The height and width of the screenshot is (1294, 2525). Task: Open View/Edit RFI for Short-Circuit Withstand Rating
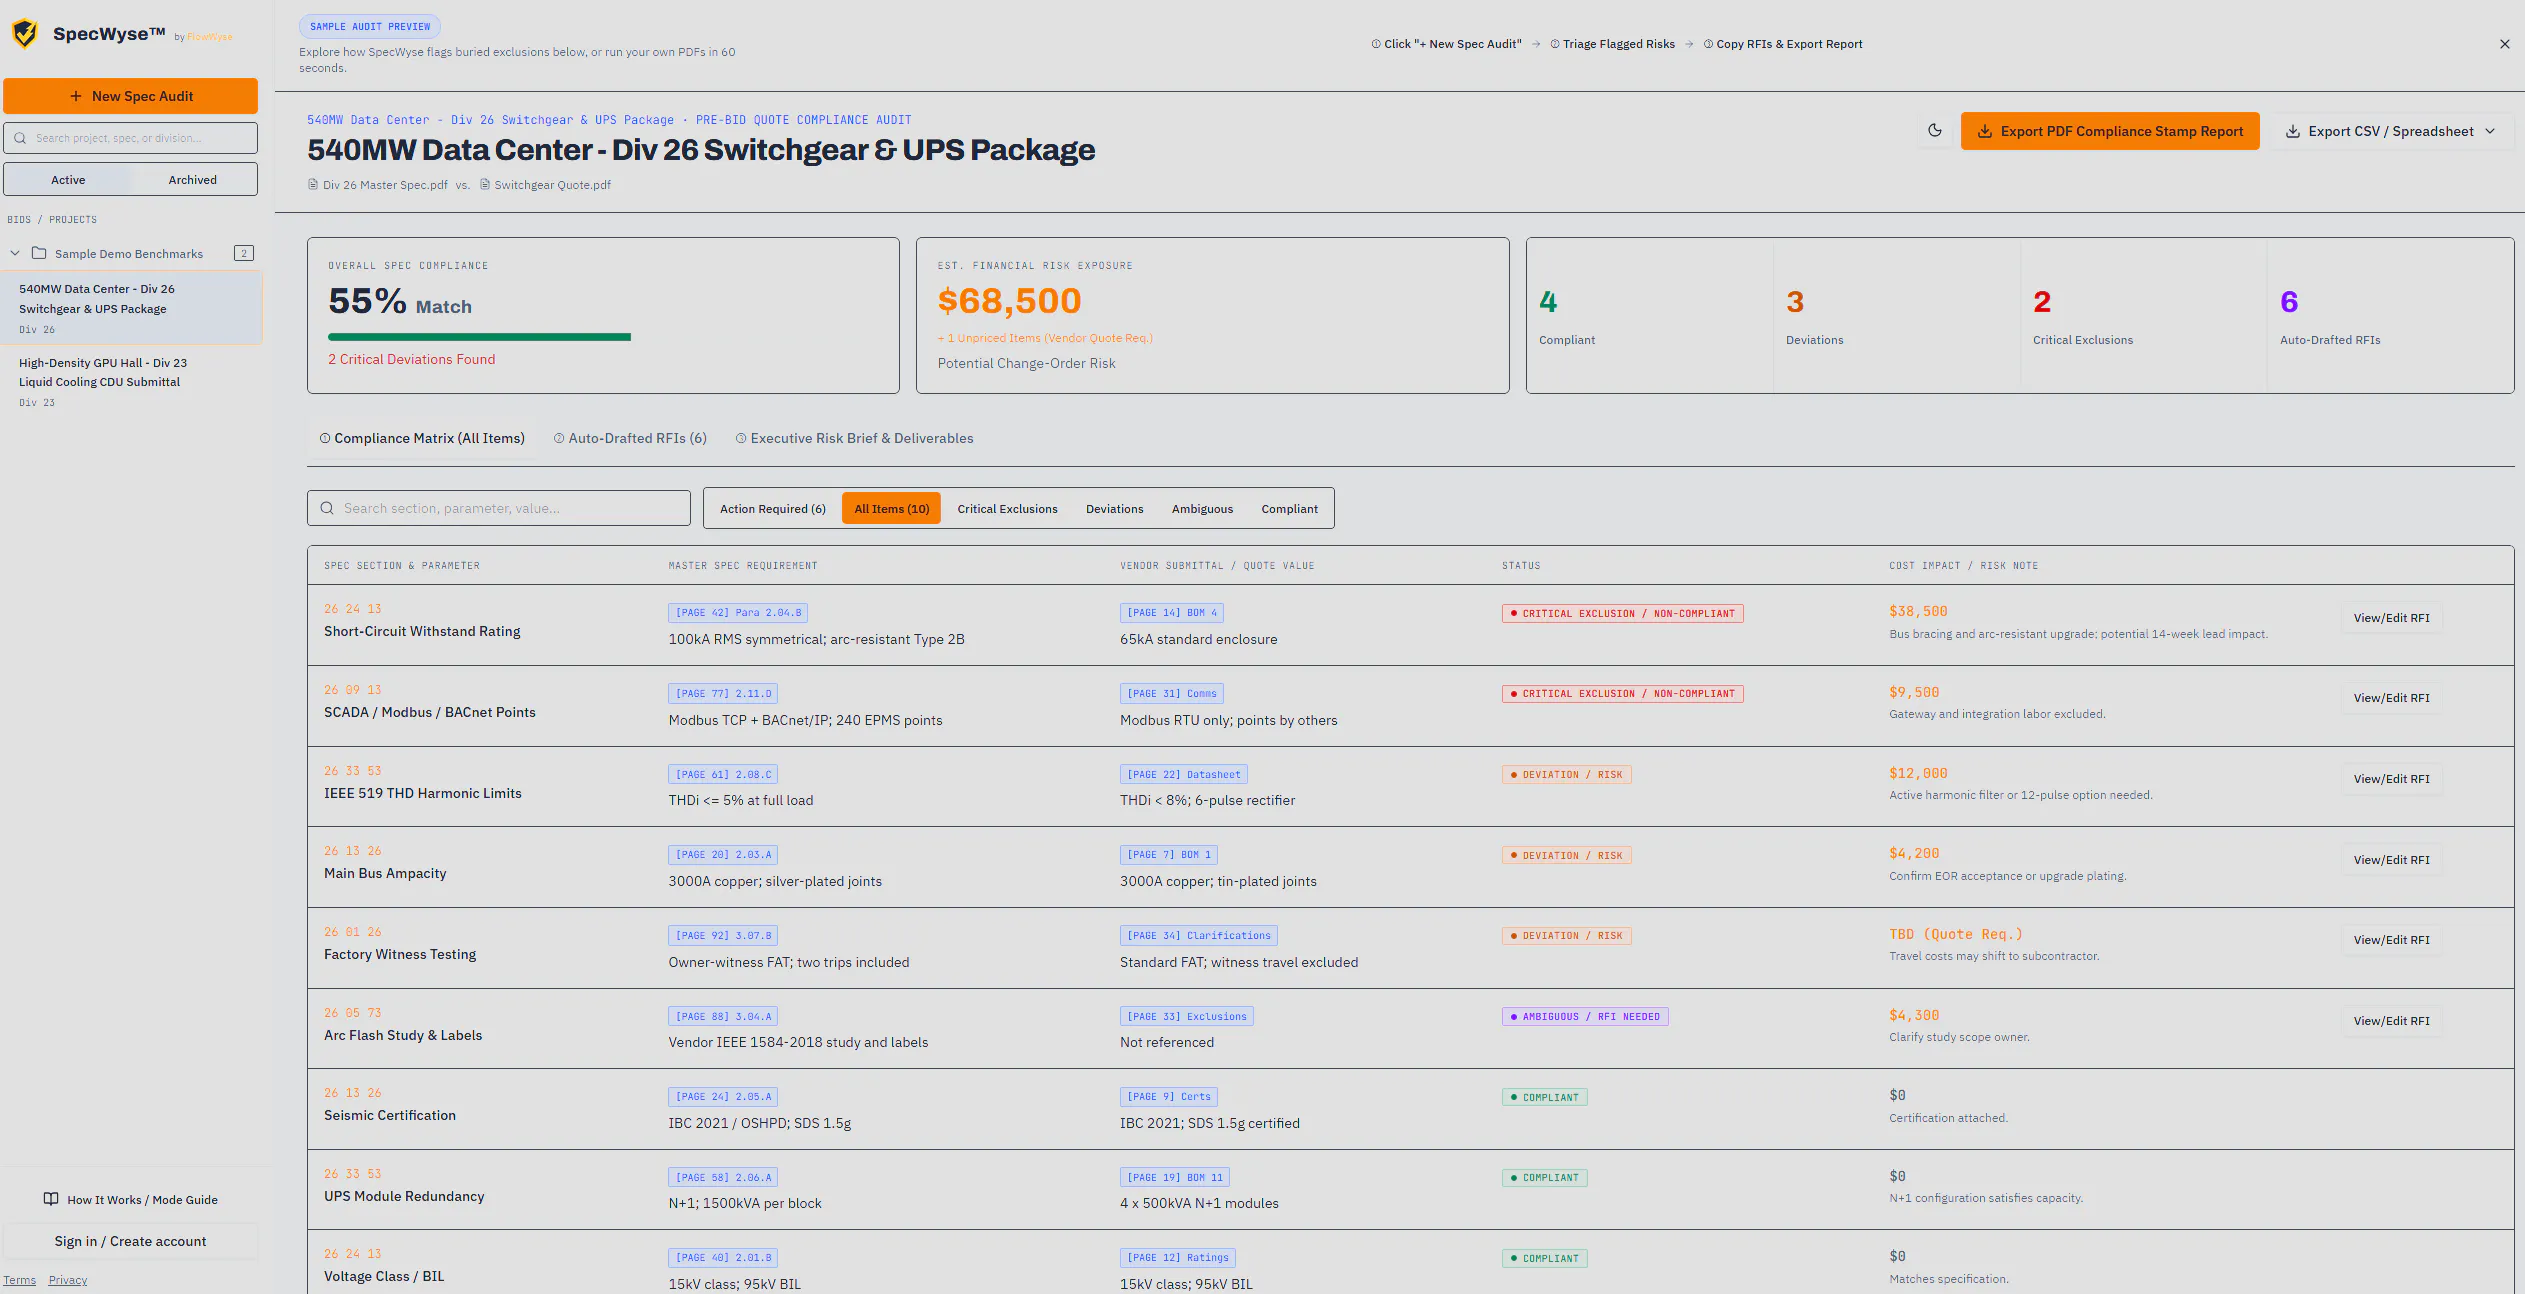coord(2391,618)
